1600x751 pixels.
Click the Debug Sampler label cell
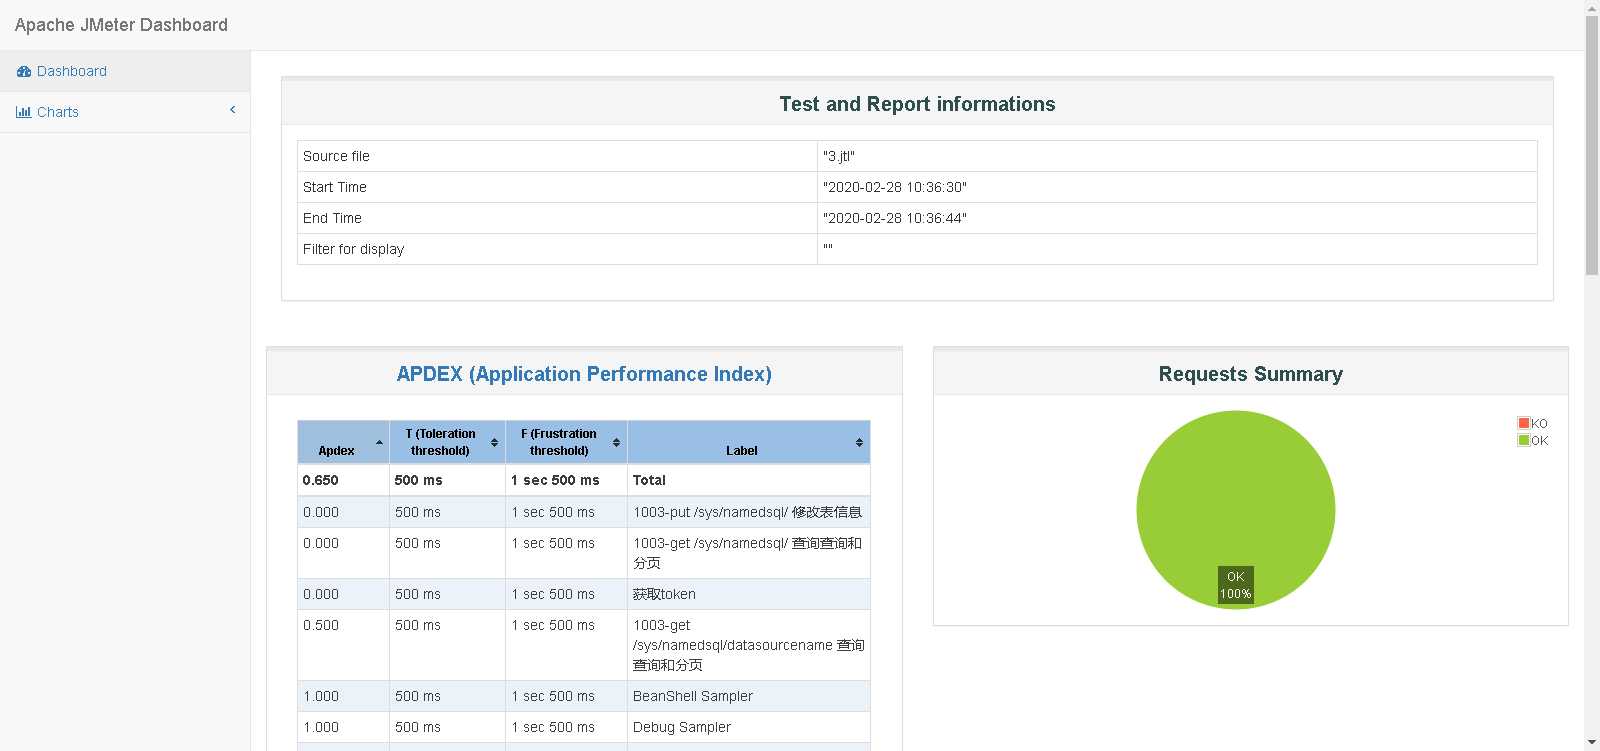point(748,727)
